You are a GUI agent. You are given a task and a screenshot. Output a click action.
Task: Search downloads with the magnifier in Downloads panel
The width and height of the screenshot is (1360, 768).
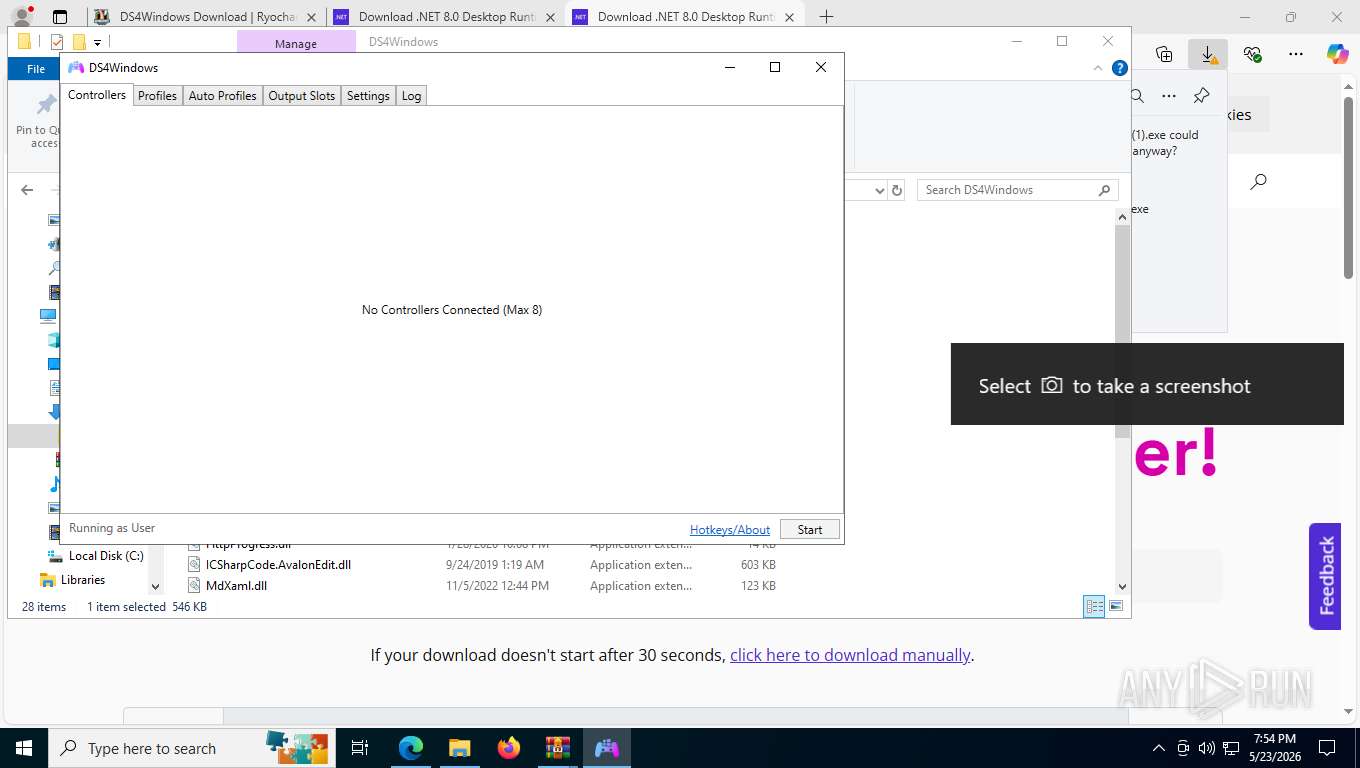1138,96
